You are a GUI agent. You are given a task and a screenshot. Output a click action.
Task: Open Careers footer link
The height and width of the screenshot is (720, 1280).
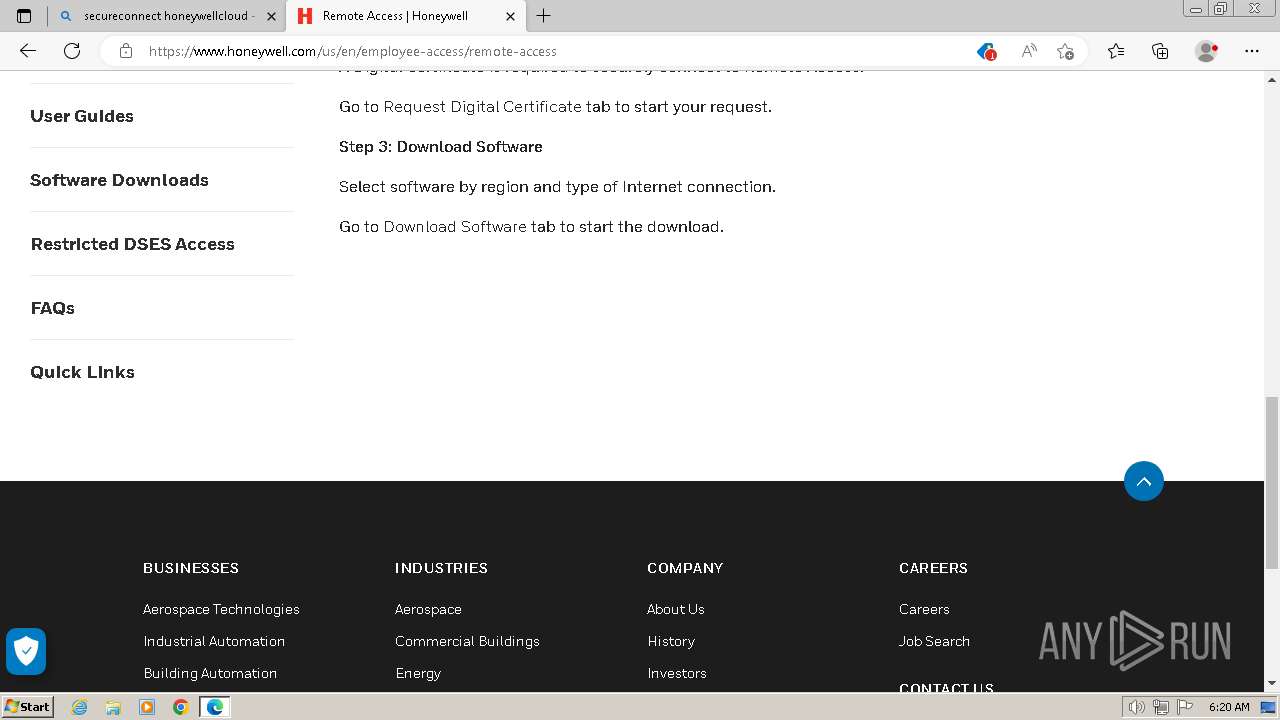pos(924,609)
